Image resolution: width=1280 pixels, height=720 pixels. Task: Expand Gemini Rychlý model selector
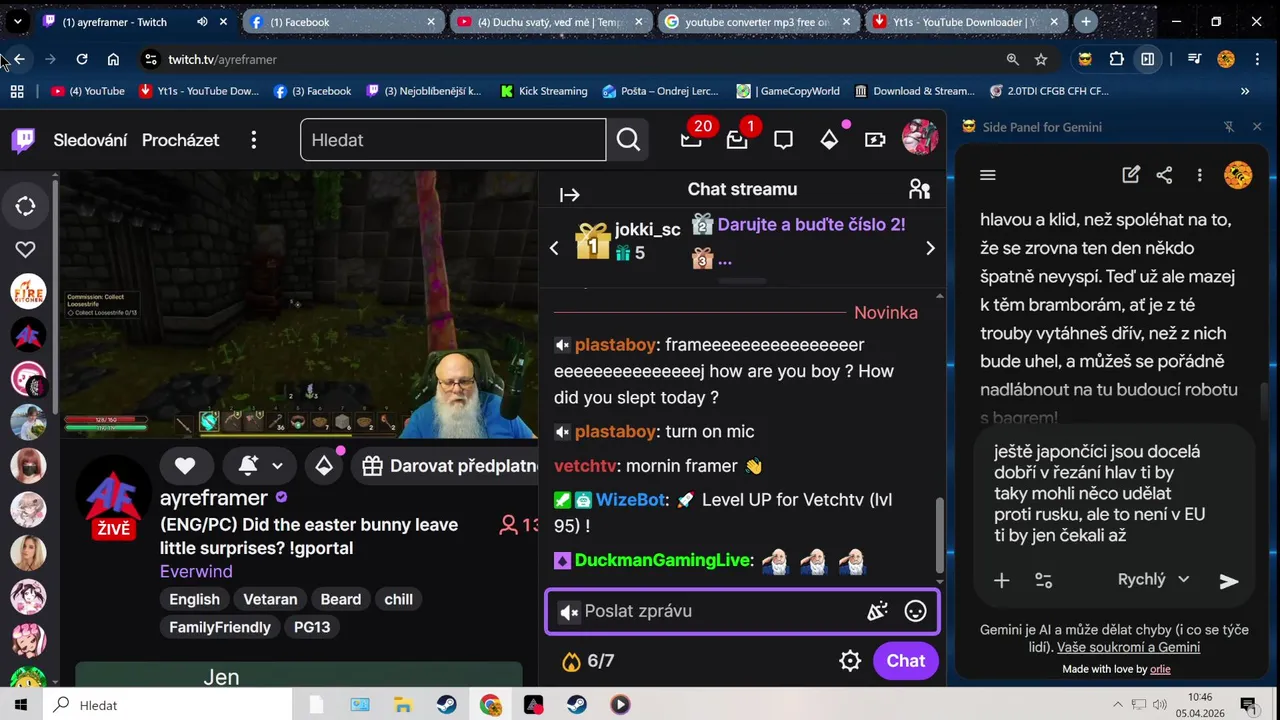click(1153, 579)
